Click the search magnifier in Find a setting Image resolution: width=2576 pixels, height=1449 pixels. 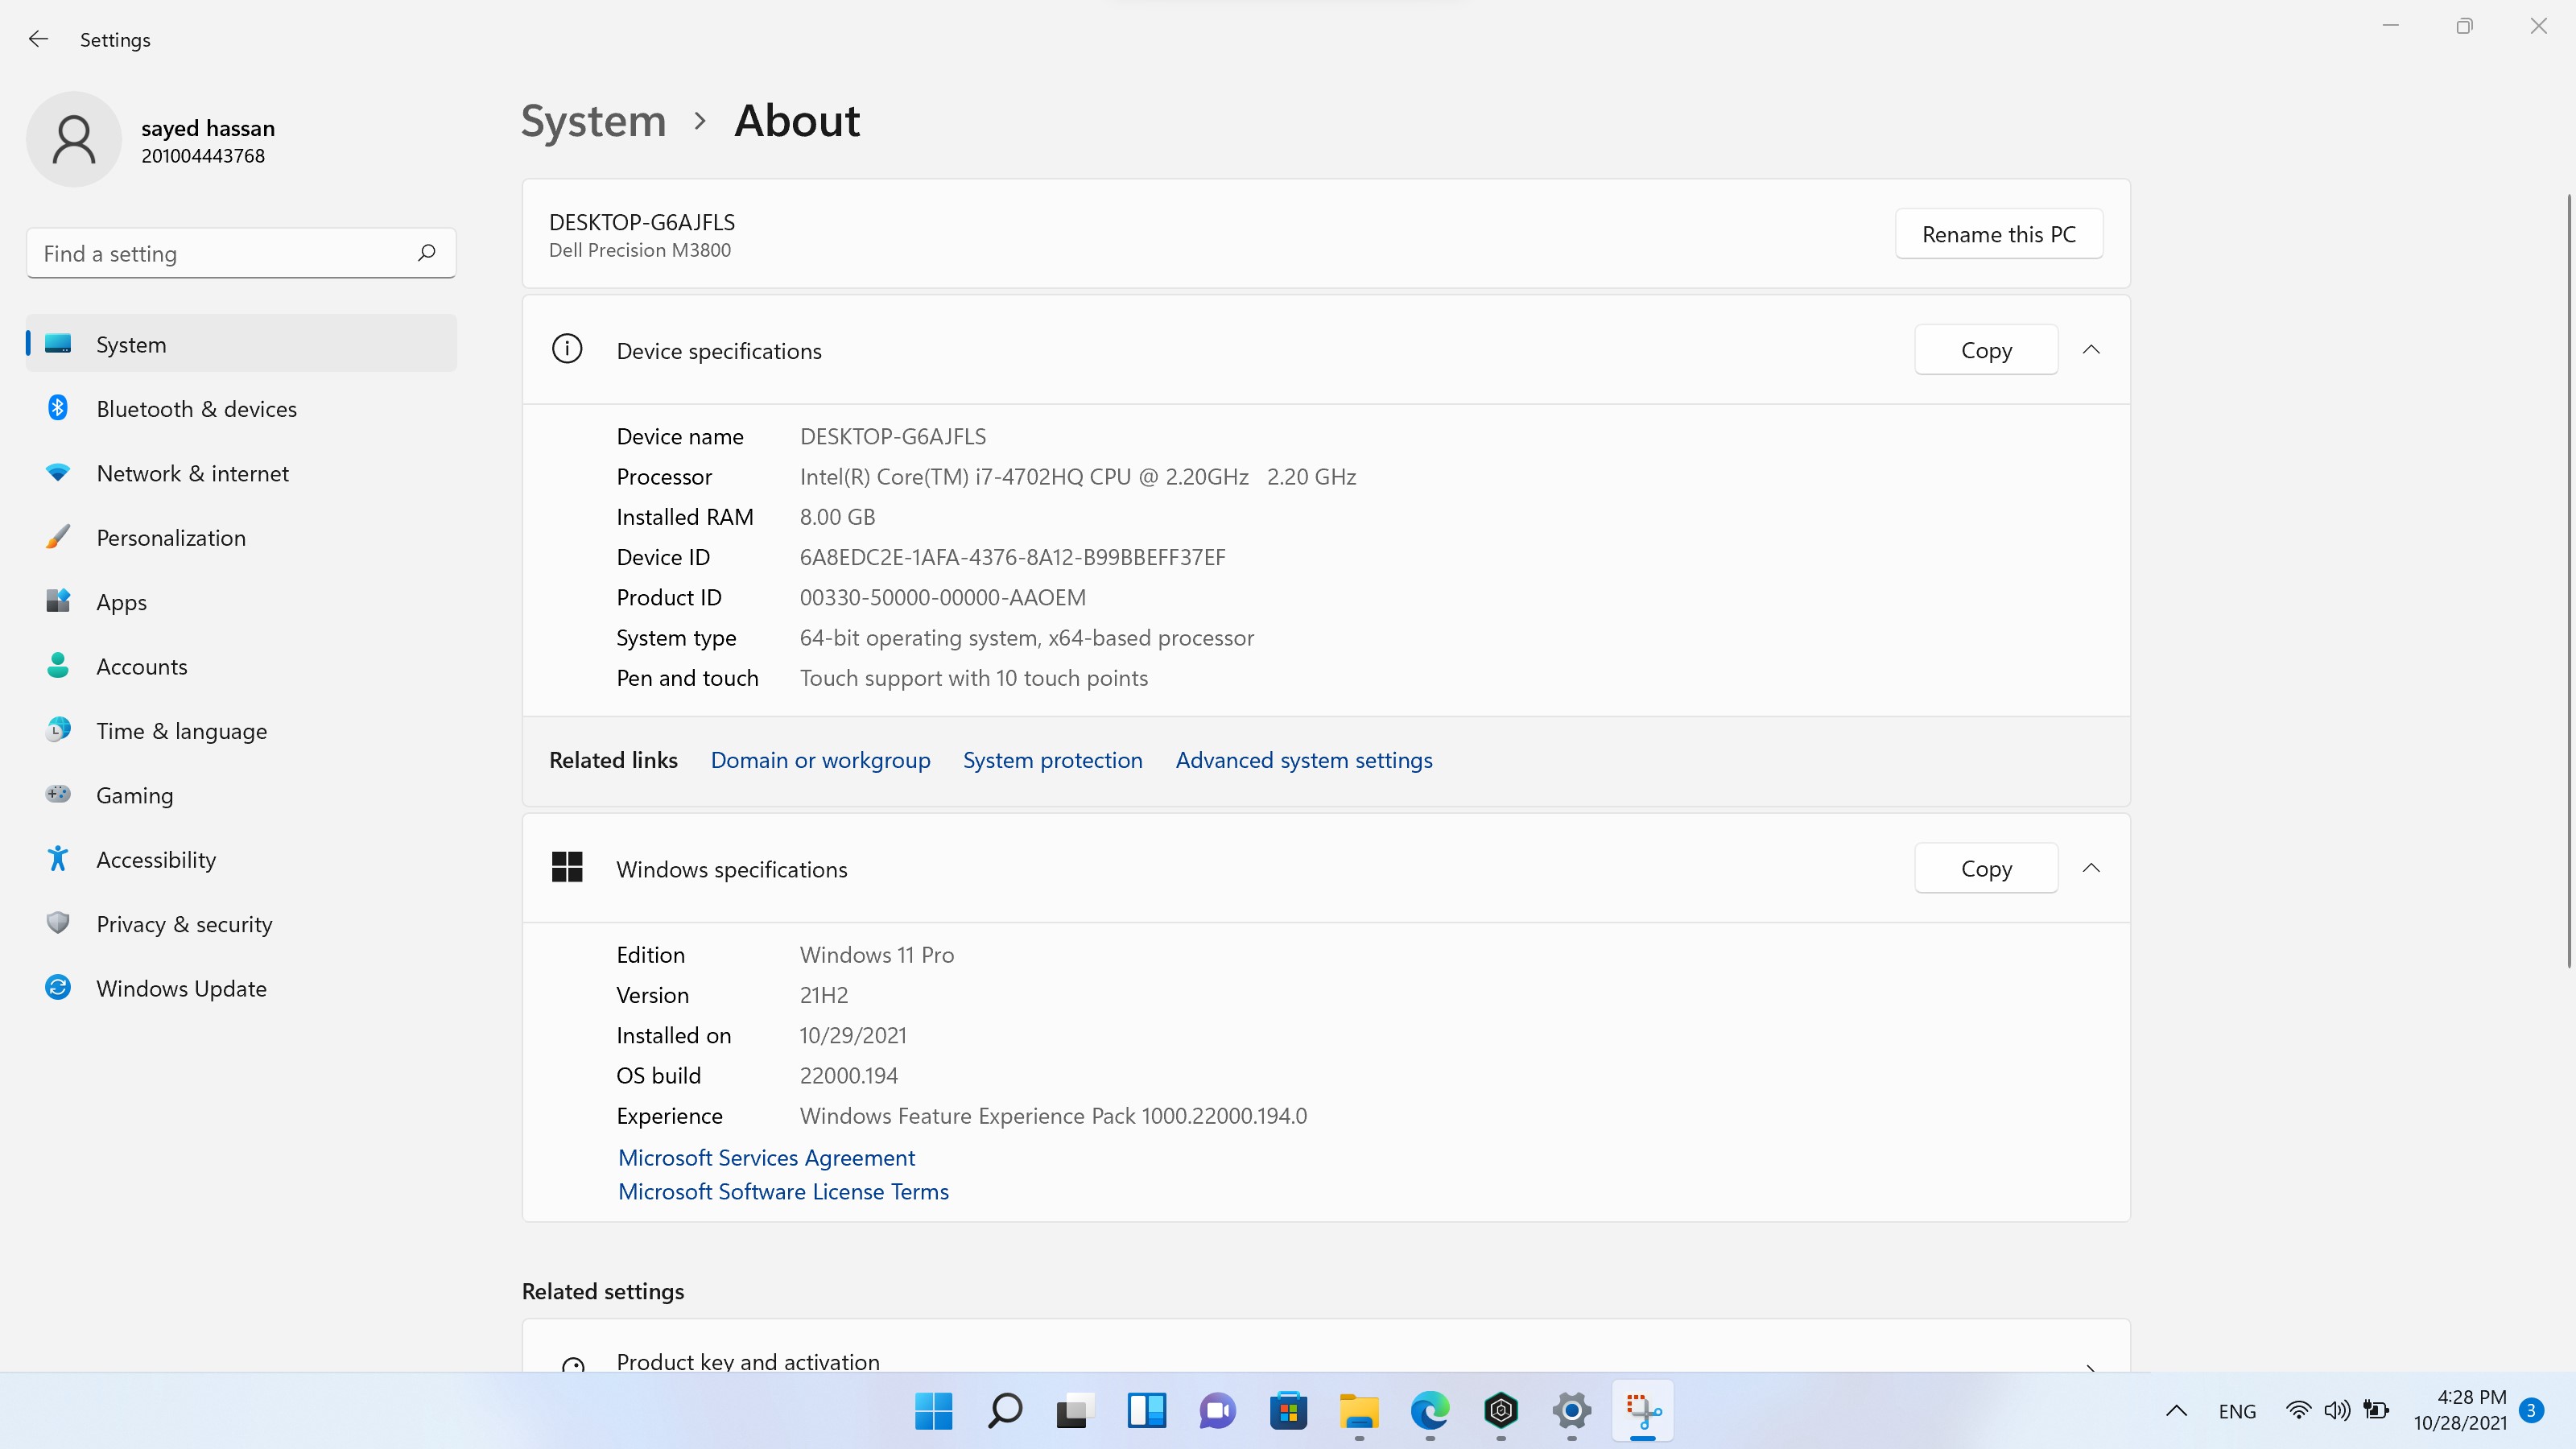coord(427,253)
